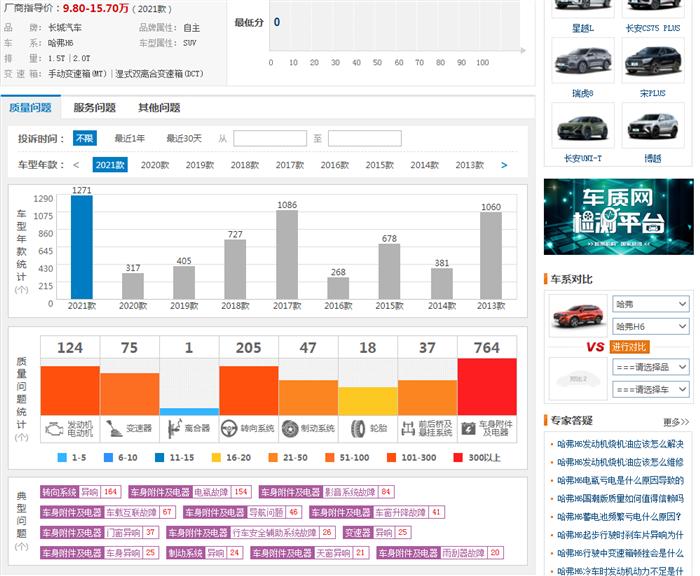Open the 博越 car thumbnail
700x576 pixels.
(x=653, y=125)
